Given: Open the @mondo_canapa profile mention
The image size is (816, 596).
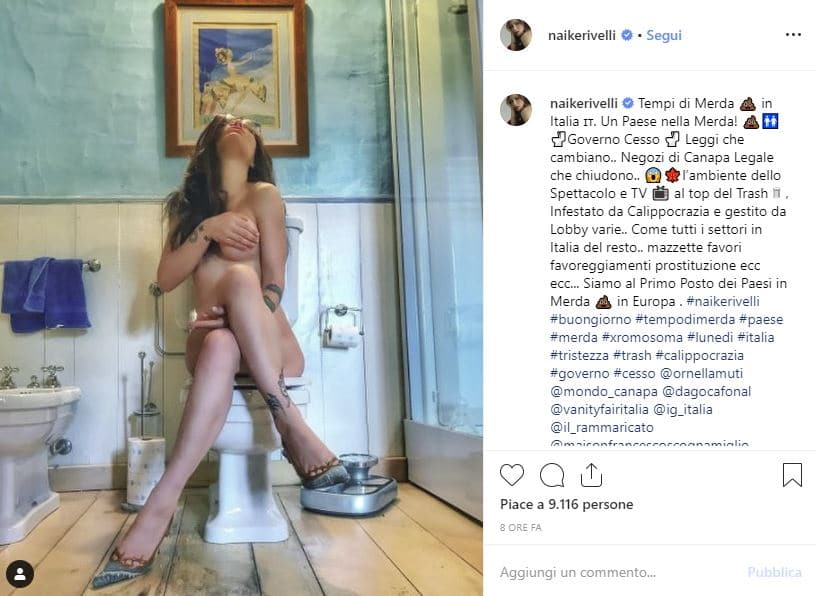Looking at the screenshot, I should [604, 391].
